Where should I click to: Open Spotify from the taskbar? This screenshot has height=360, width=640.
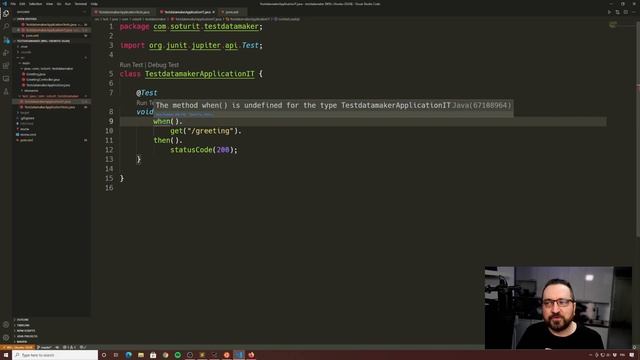point(178,355)
